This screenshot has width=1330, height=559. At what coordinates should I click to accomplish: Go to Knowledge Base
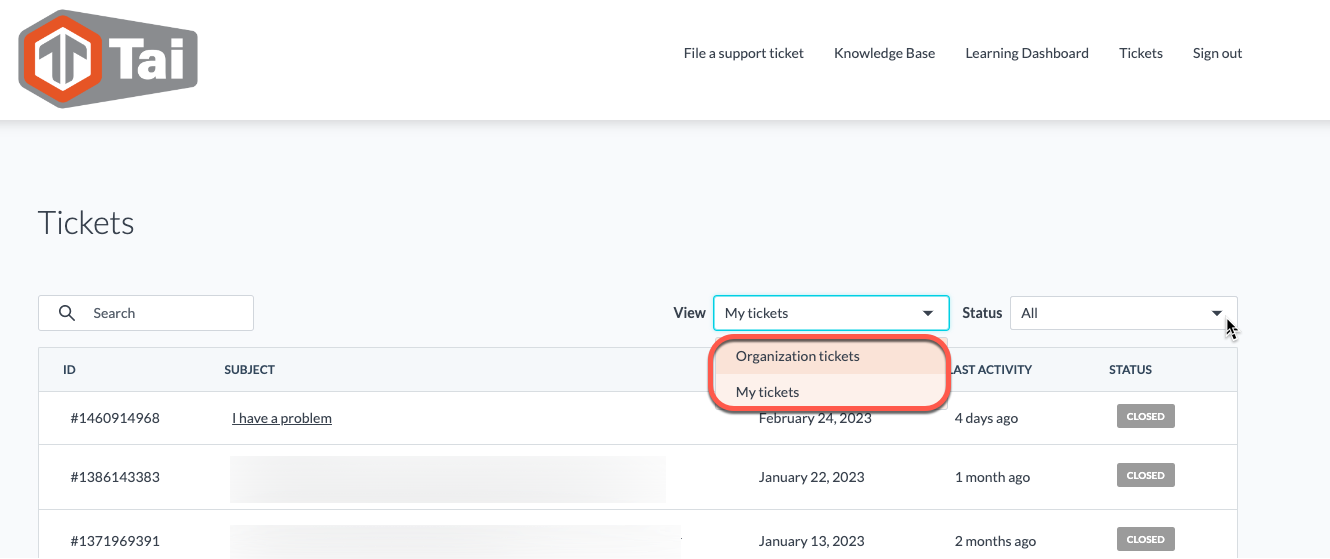(x=884, y=53)
